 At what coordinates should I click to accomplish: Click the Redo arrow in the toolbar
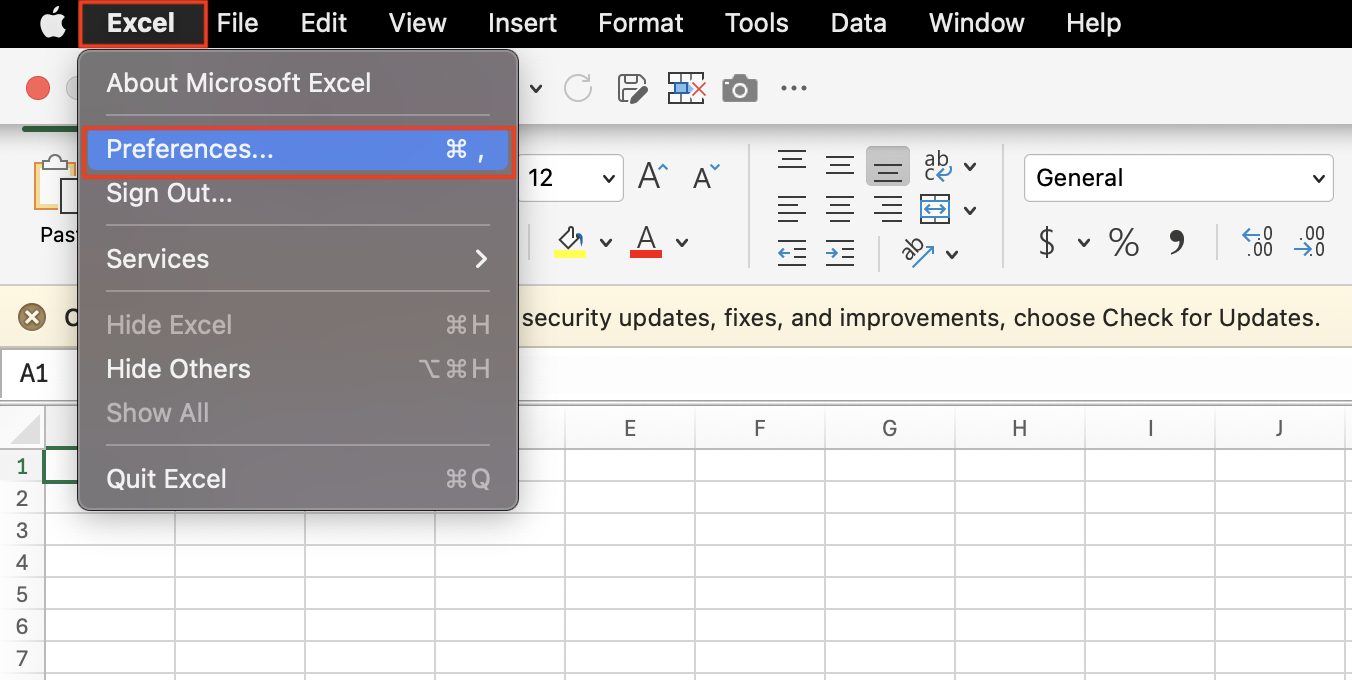tap(578, 88)
